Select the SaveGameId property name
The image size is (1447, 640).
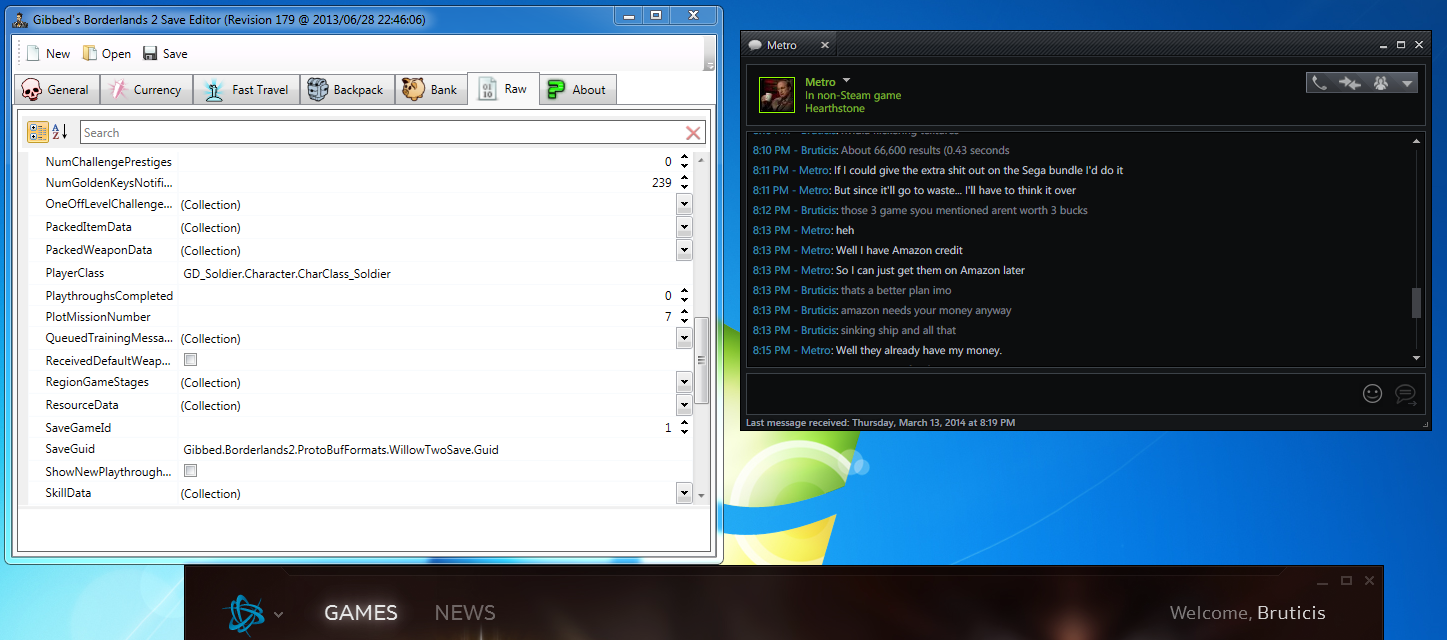[x=79, y=428]
